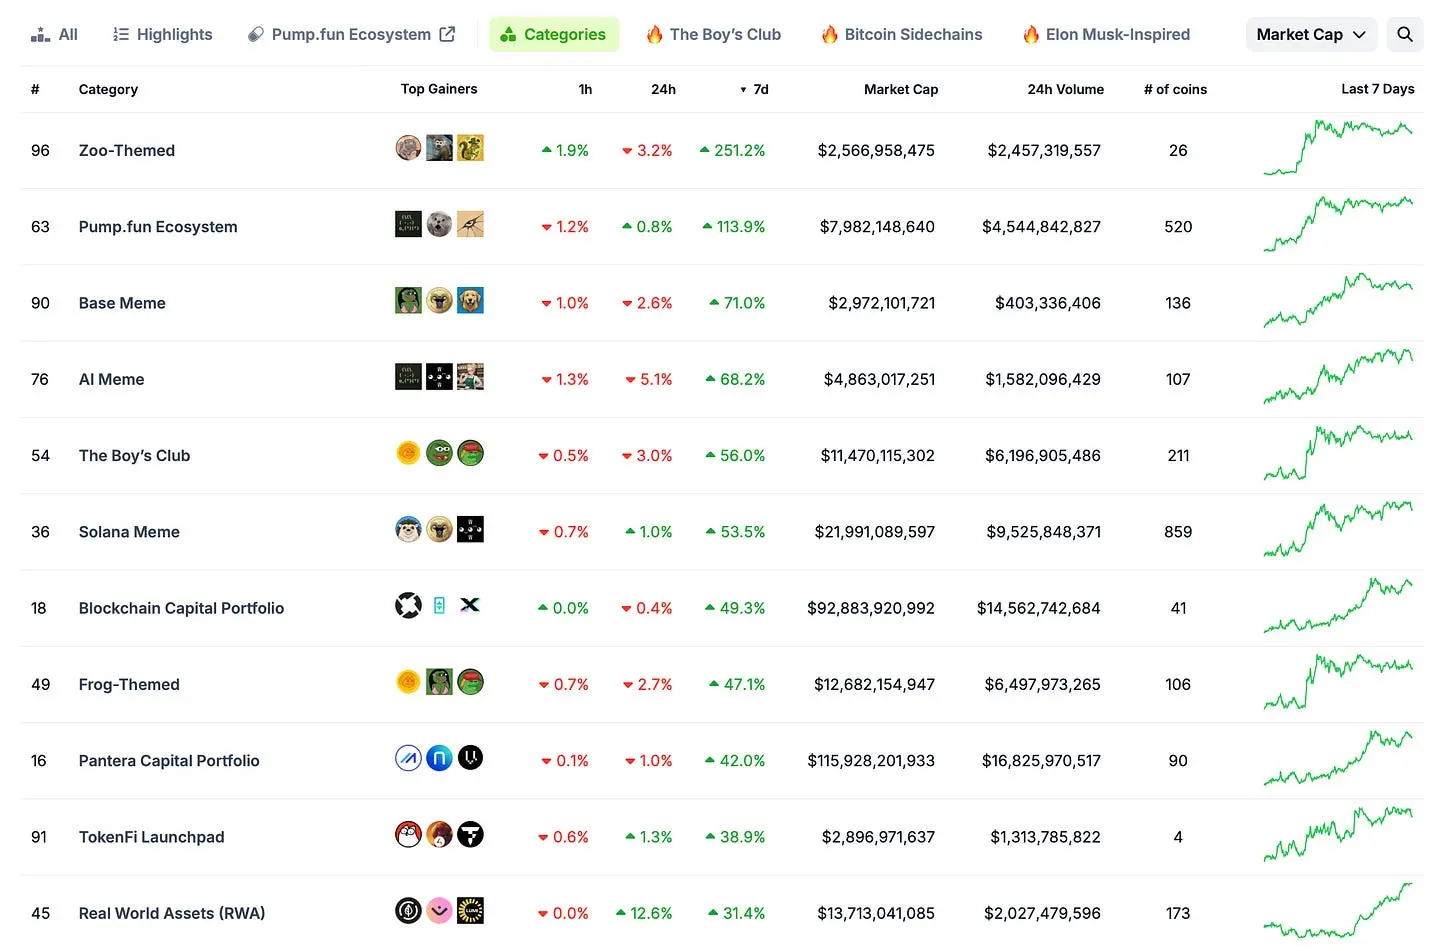Click the last coin icon in TokenFi Launchpad row

(x=470, y=834)
